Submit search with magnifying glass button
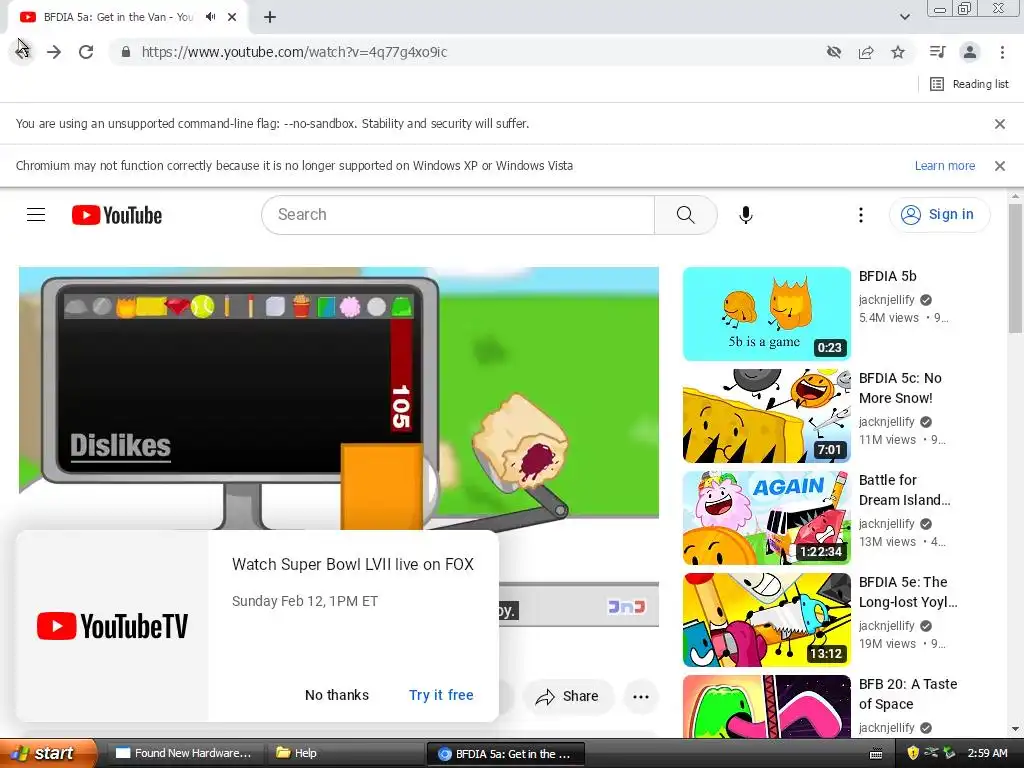 click(686, 215)
